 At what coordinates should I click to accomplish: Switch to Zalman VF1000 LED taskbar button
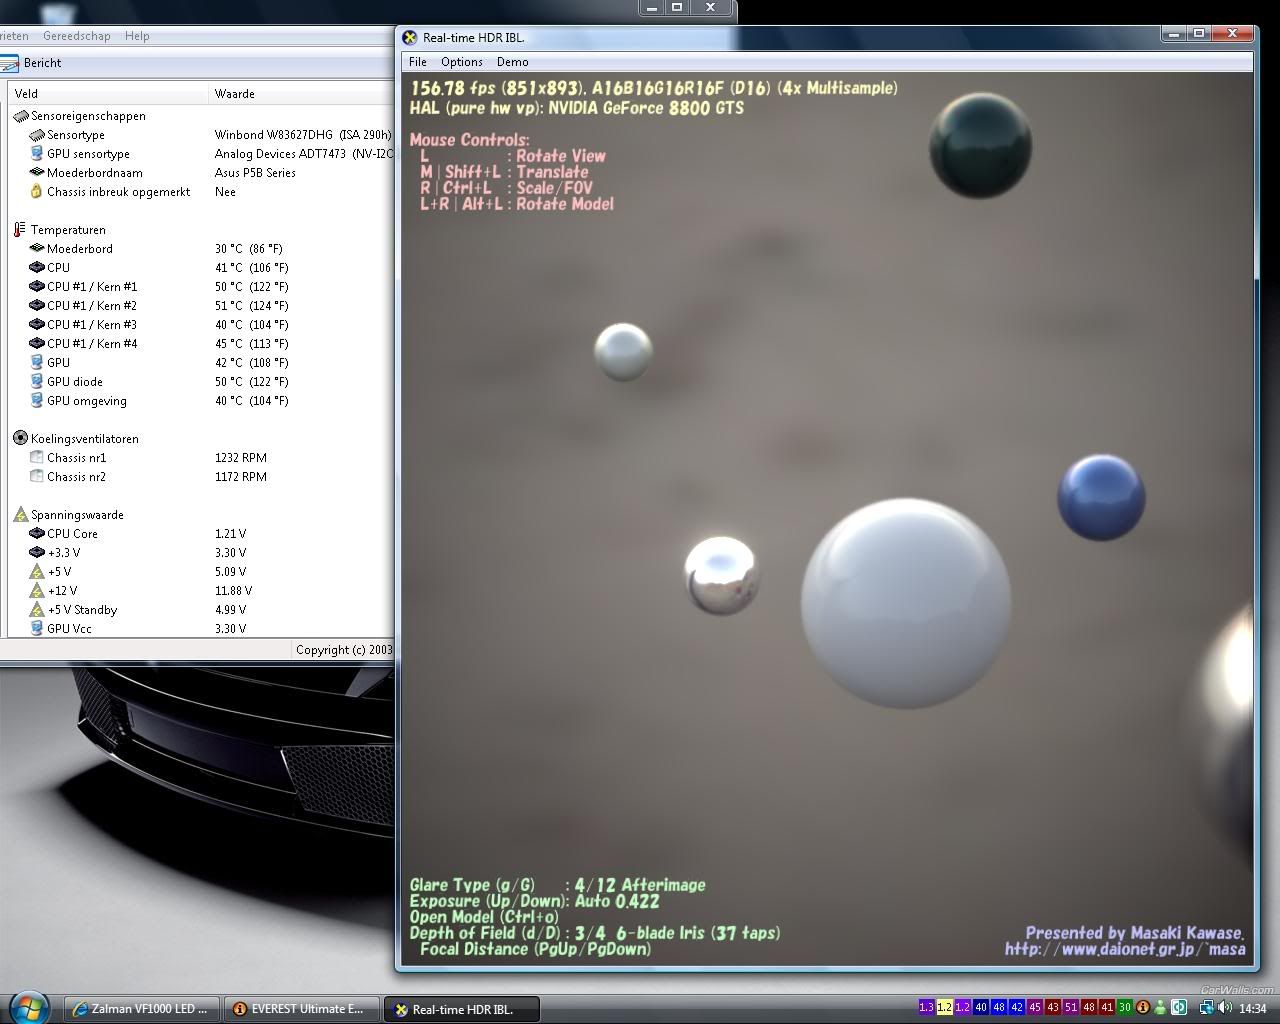pyautogui.click(x=141, y=1009)
